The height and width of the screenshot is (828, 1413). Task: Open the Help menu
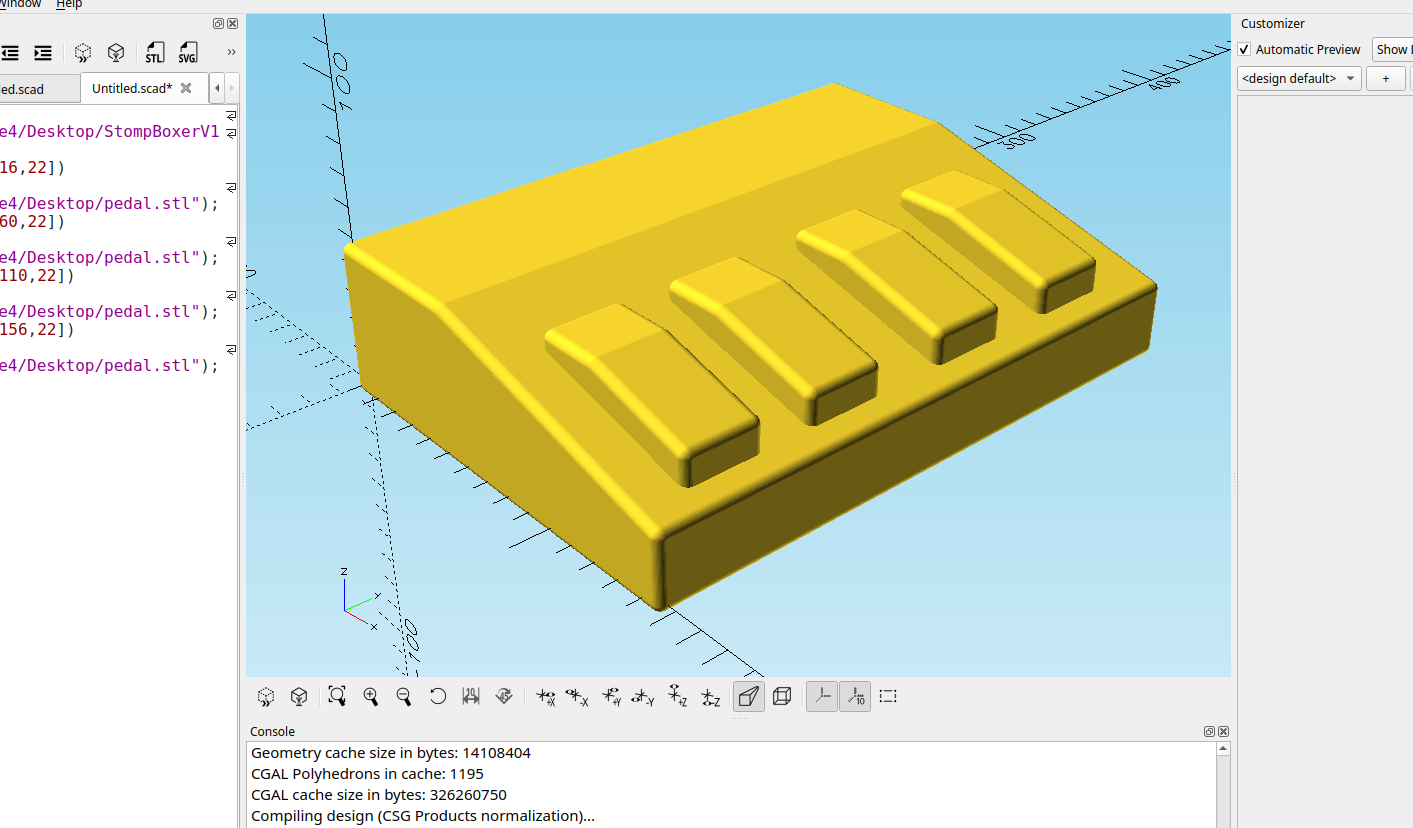coord(69,5)
